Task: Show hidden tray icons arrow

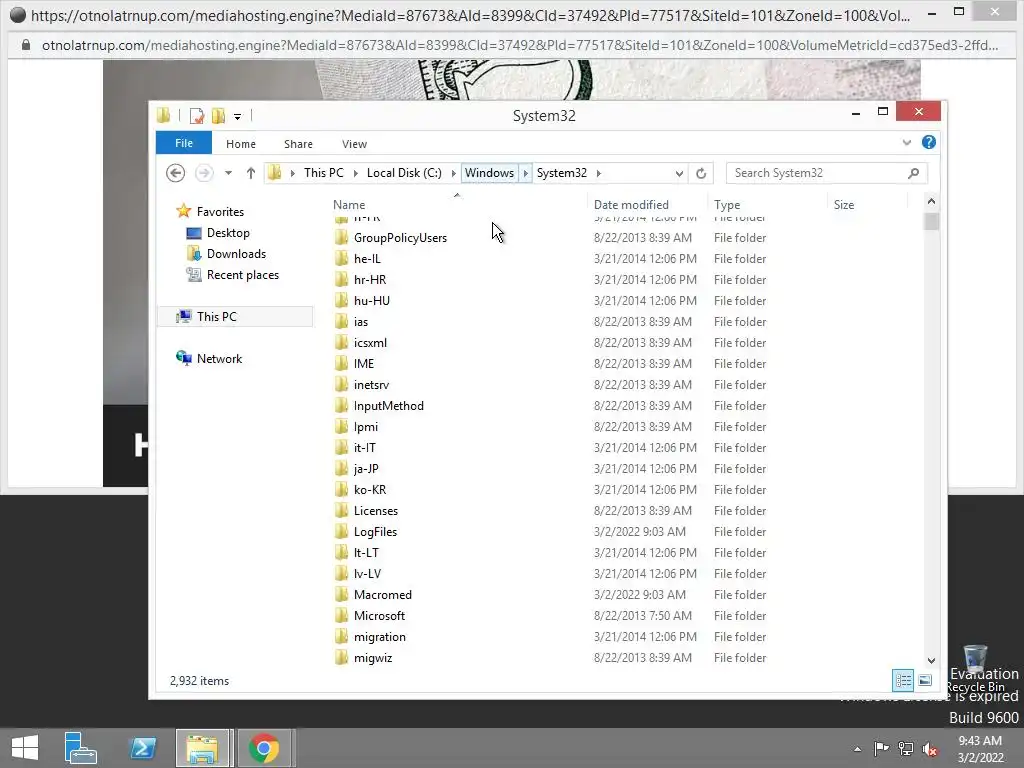Action: pos(857,749)
